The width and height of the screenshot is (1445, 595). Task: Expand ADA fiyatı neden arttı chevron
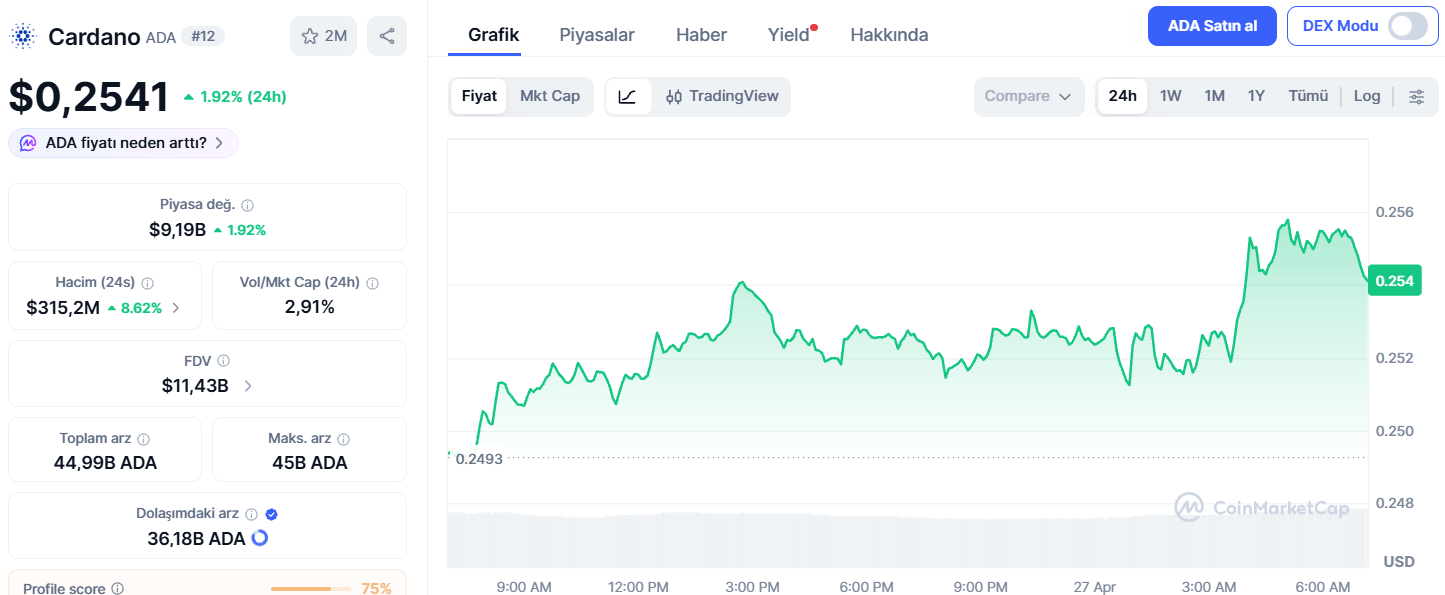pos(219,143)
